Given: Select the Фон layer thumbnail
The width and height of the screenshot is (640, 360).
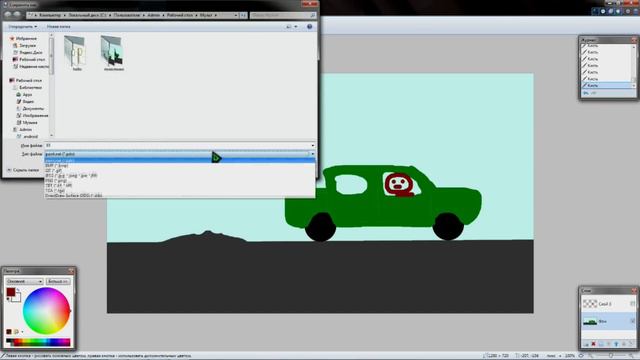Looking at the screenshot, I should 590,321.
